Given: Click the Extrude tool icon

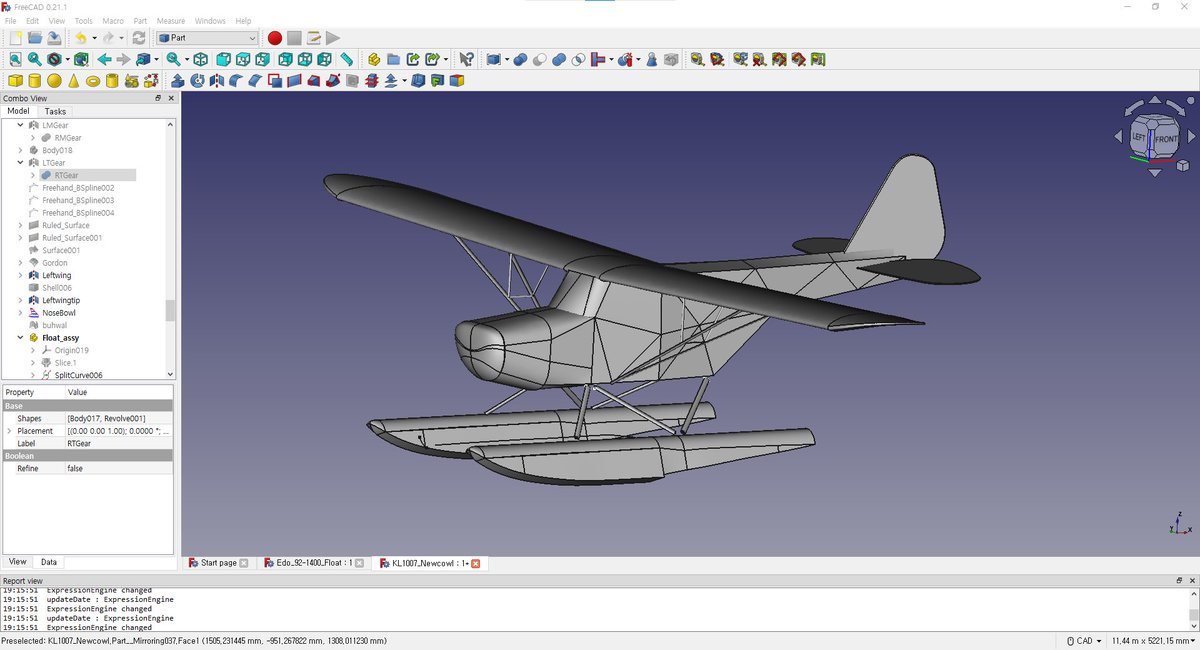Looking at the screenshot, I should (x=178, y=81).
